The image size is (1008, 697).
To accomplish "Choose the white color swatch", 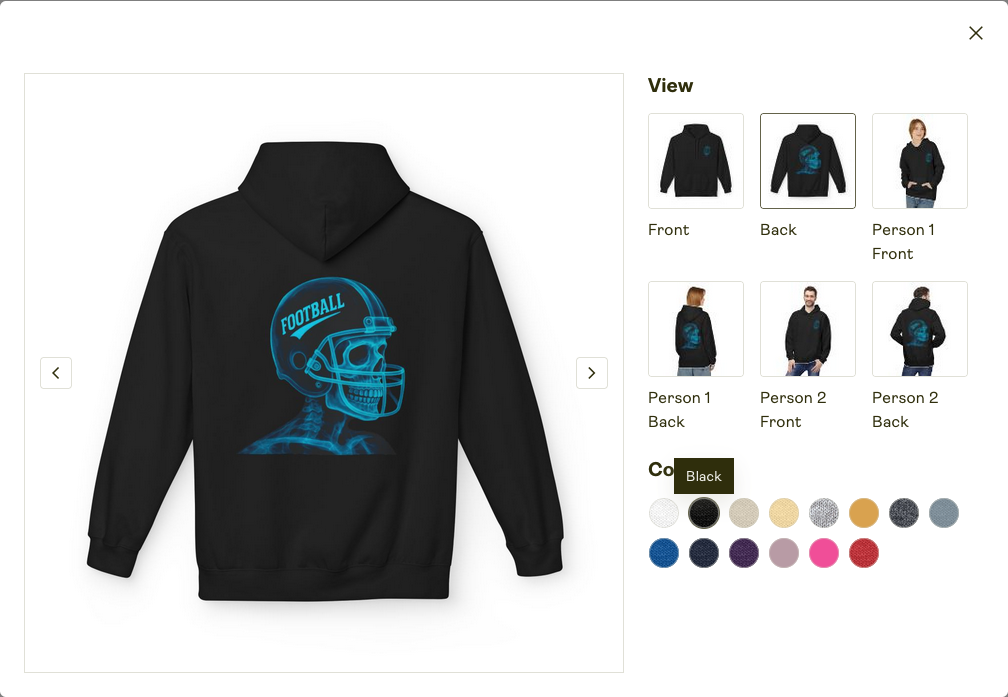I will pos(664,513).
